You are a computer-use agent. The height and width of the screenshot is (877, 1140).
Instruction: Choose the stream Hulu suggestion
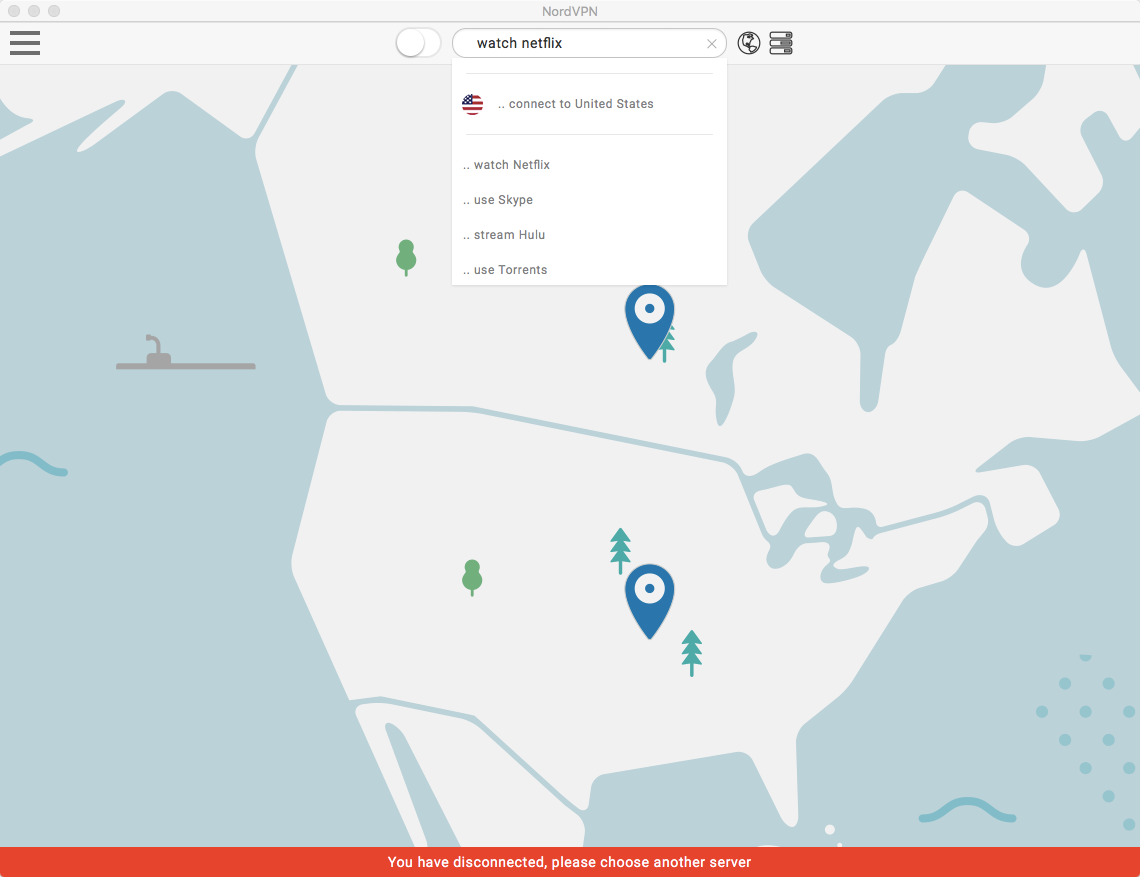click(589, 235)
